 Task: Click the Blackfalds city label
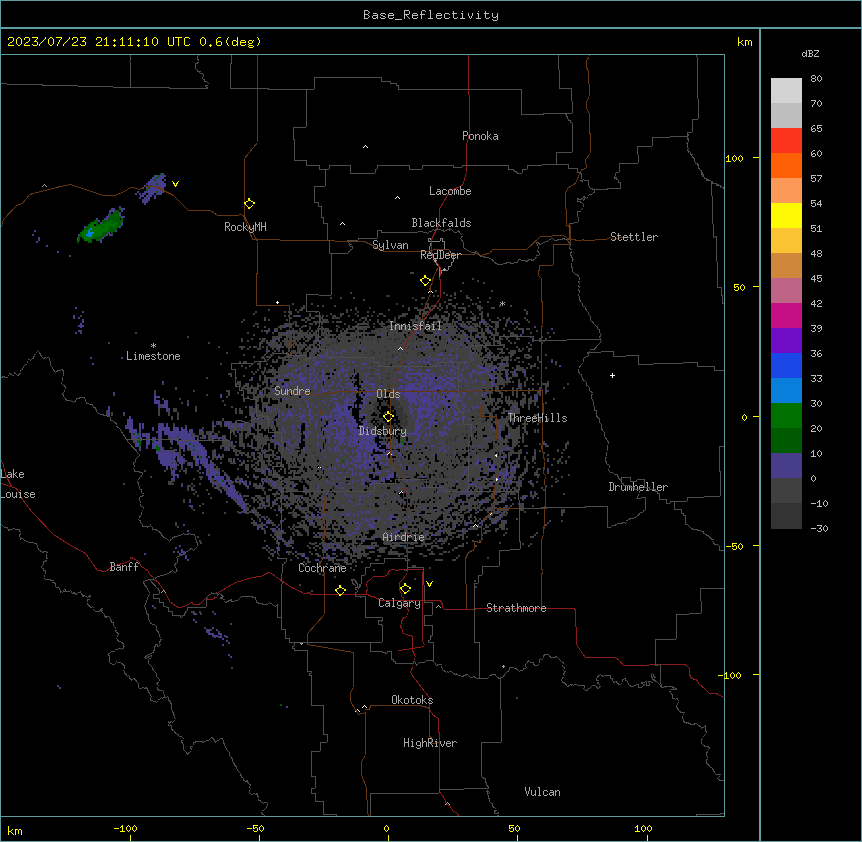(441, 223)
